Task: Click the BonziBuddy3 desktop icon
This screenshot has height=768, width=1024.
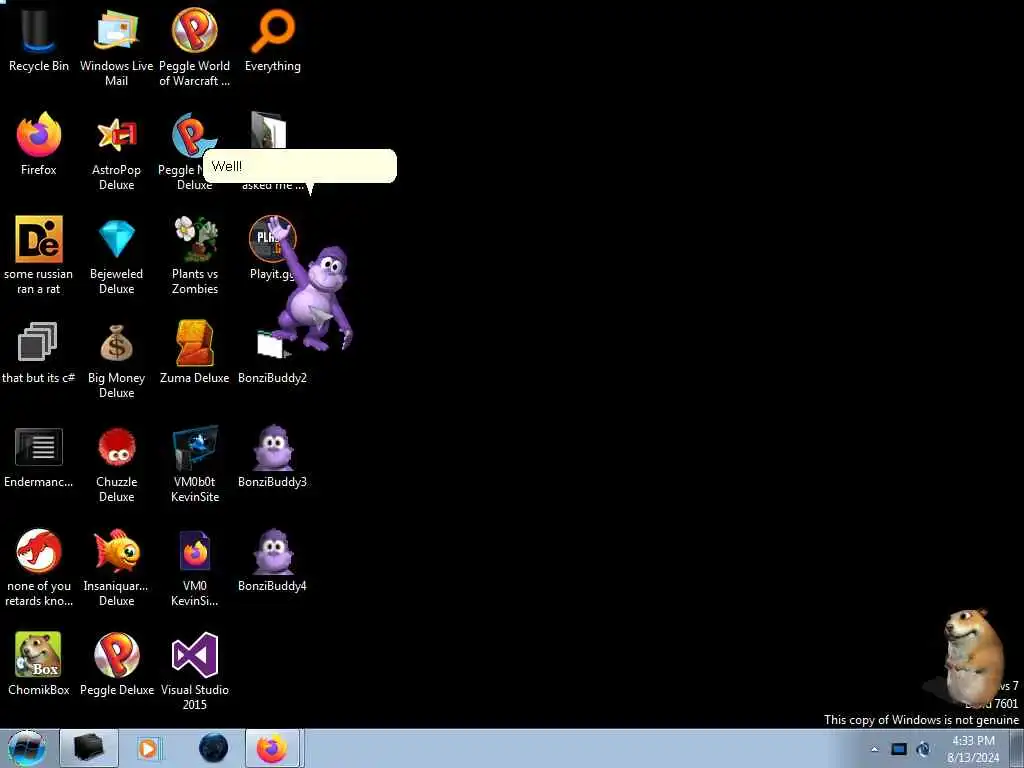Action: (x=272, y=456)
